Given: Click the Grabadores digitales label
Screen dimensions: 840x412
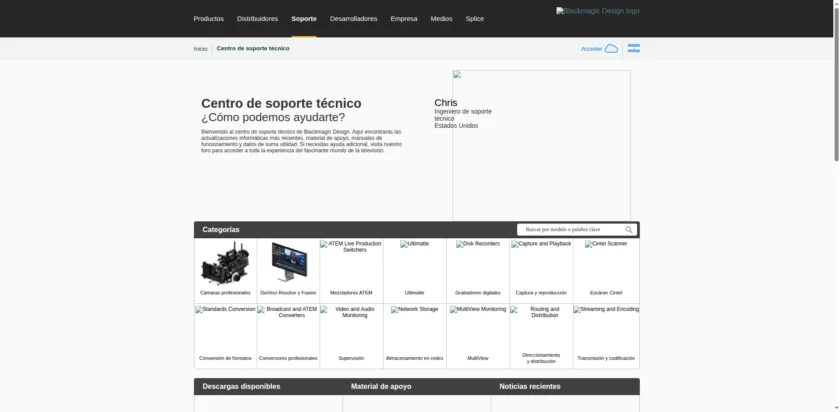Looking at the screenshot, I should pyautogui.click(x=478, y=293).
